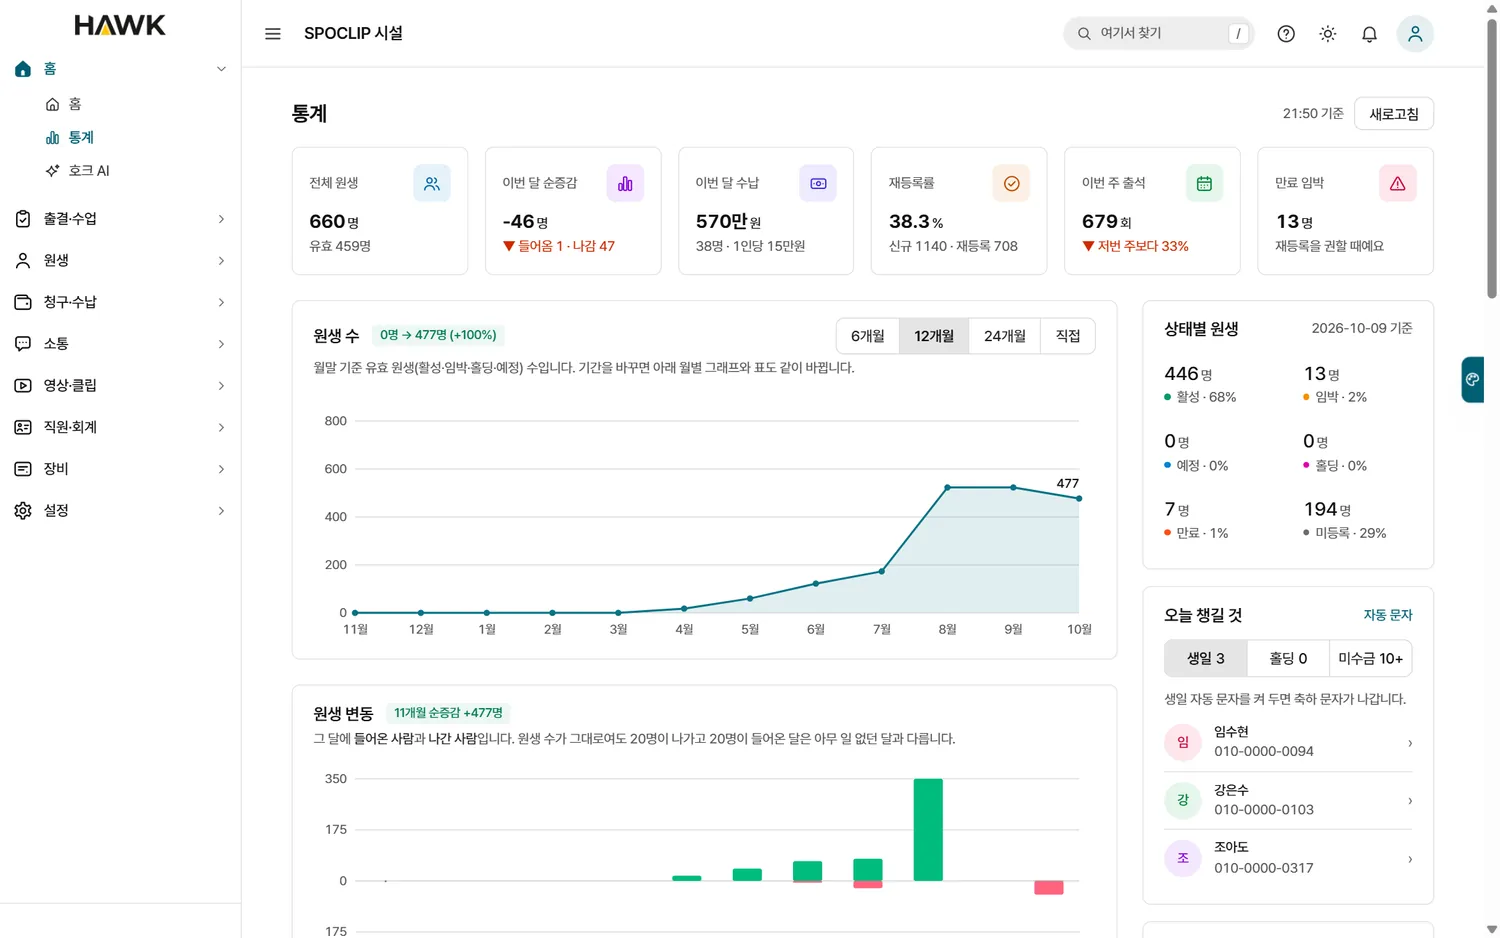Select the 직접 custom period option

click(1068, 336)
